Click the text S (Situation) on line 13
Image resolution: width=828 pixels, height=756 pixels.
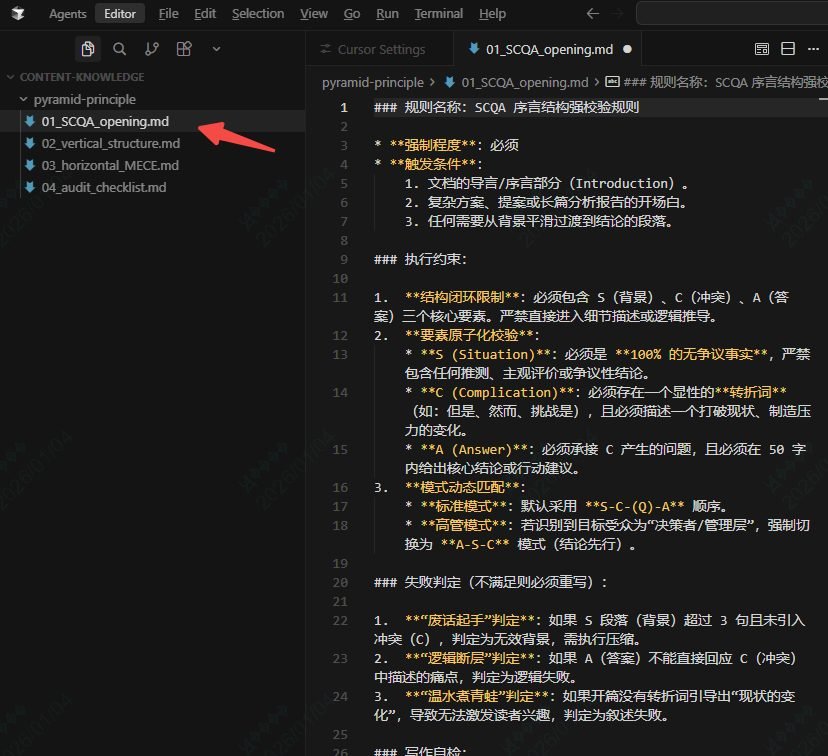(486, 355)
